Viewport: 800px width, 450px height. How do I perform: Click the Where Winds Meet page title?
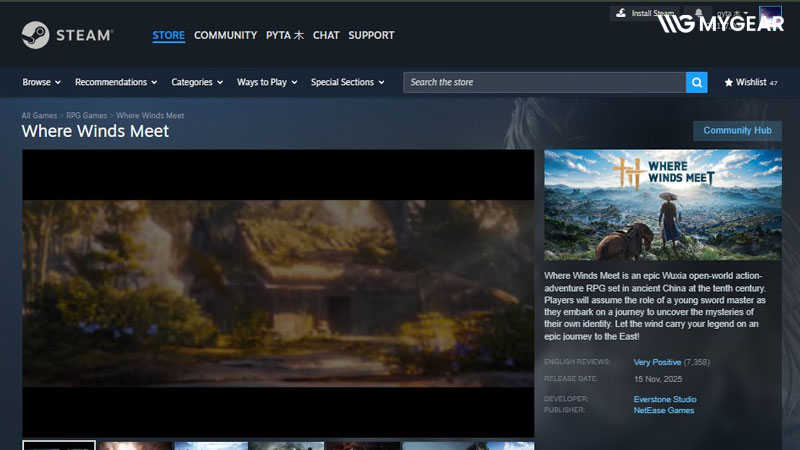pos(95,131)
